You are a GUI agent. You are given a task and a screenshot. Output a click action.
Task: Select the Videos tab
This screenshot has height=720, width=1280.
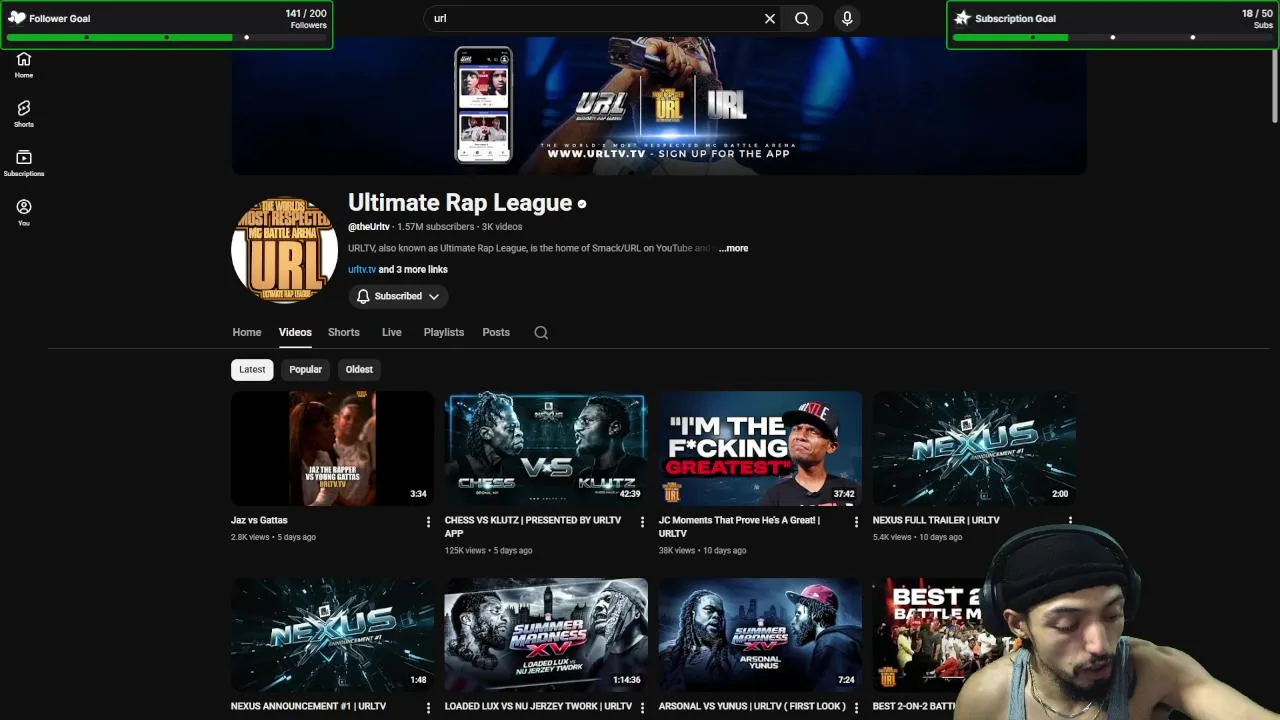(x=295, y=332)
